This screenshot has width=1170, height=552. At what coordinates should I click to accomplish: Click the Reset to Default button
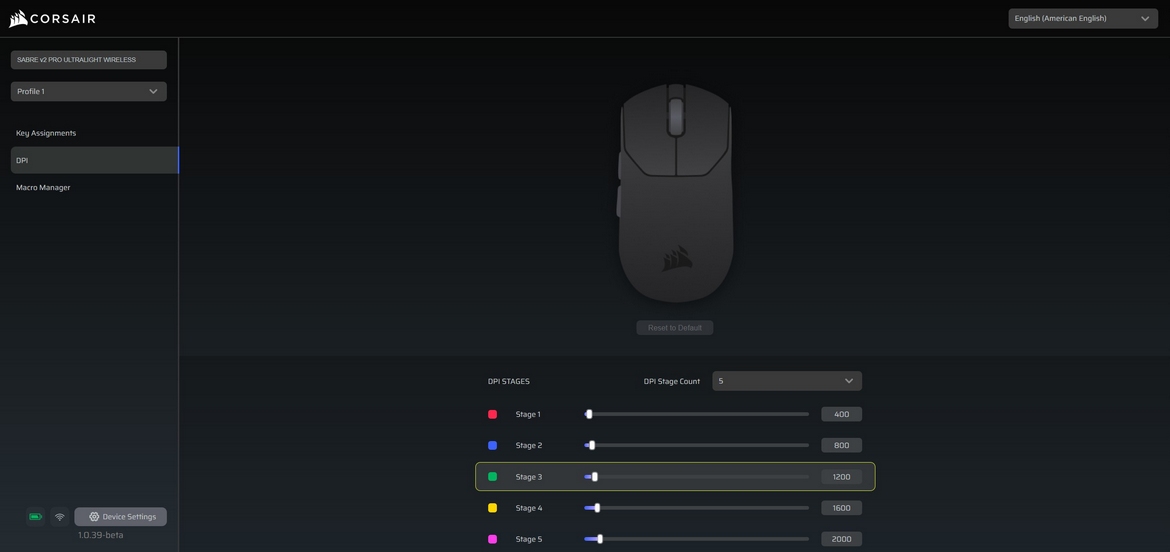coord(675,328)
